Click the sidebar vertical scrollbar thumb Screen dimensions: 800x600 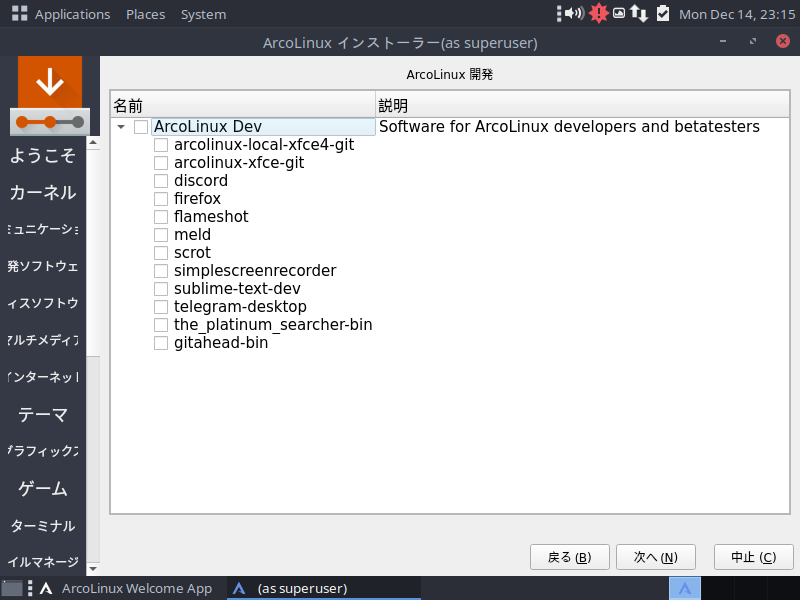tap(93, 252)
